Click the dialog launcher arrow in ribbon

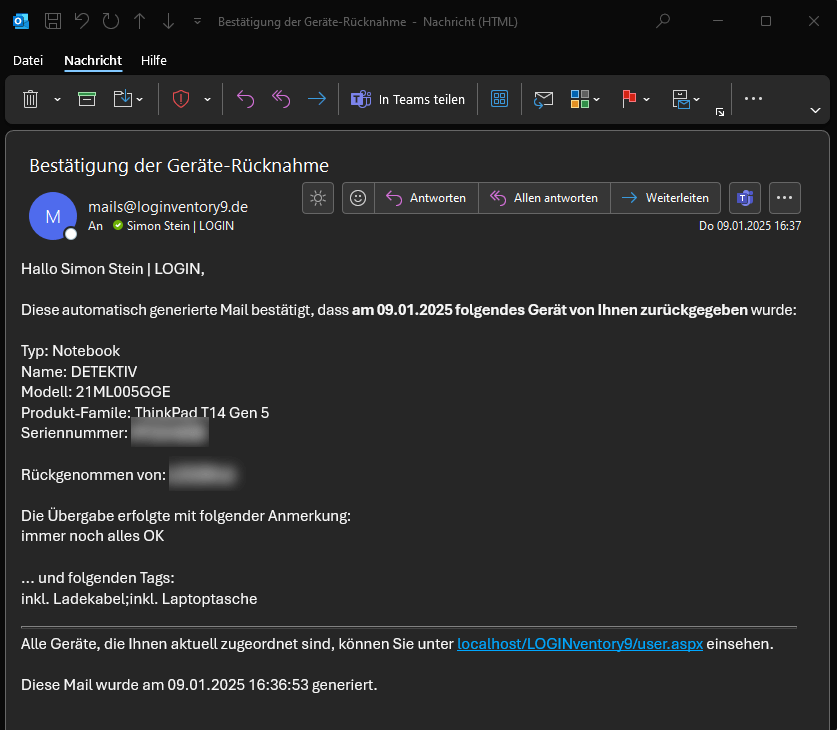click(x=720, y=112)
